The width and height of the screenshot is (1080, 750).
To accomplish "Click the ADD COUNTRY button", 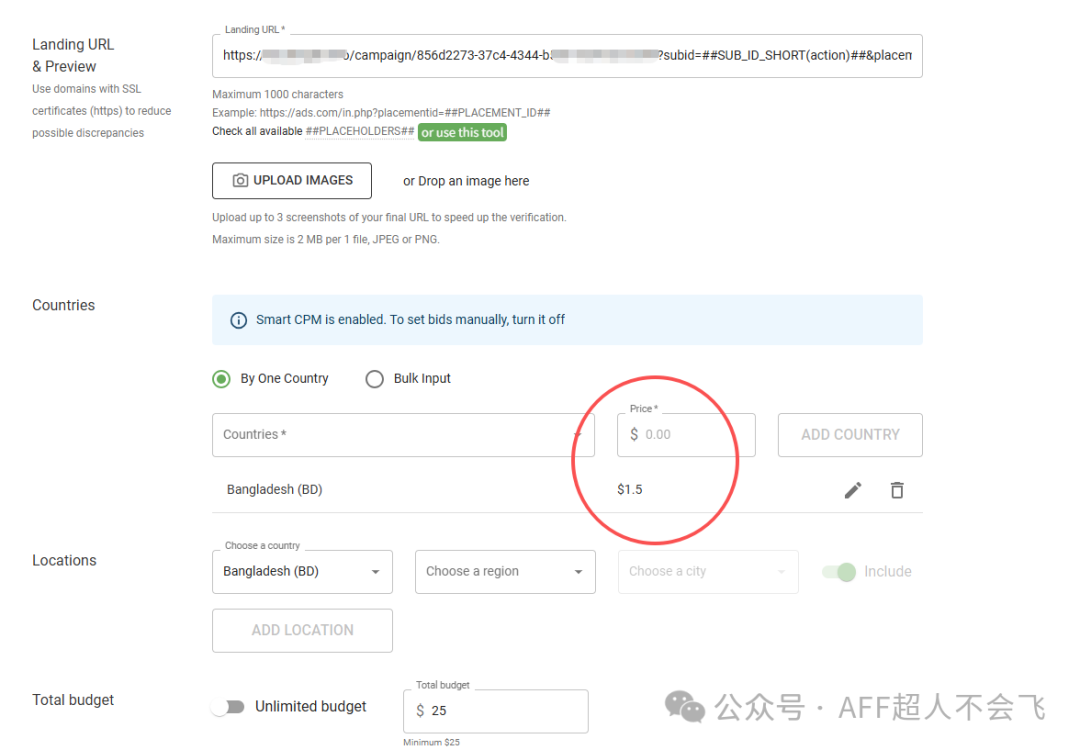I will click(x=850, y=435).
